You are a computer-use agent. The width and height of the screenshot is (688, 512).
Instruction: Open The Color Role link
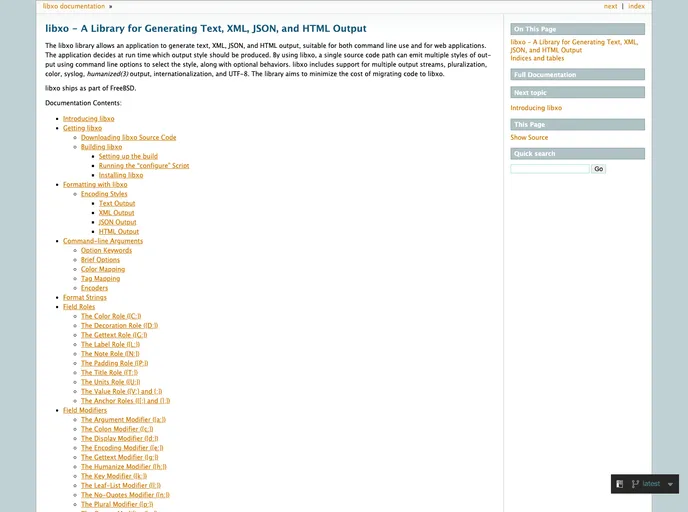point(111,316)
